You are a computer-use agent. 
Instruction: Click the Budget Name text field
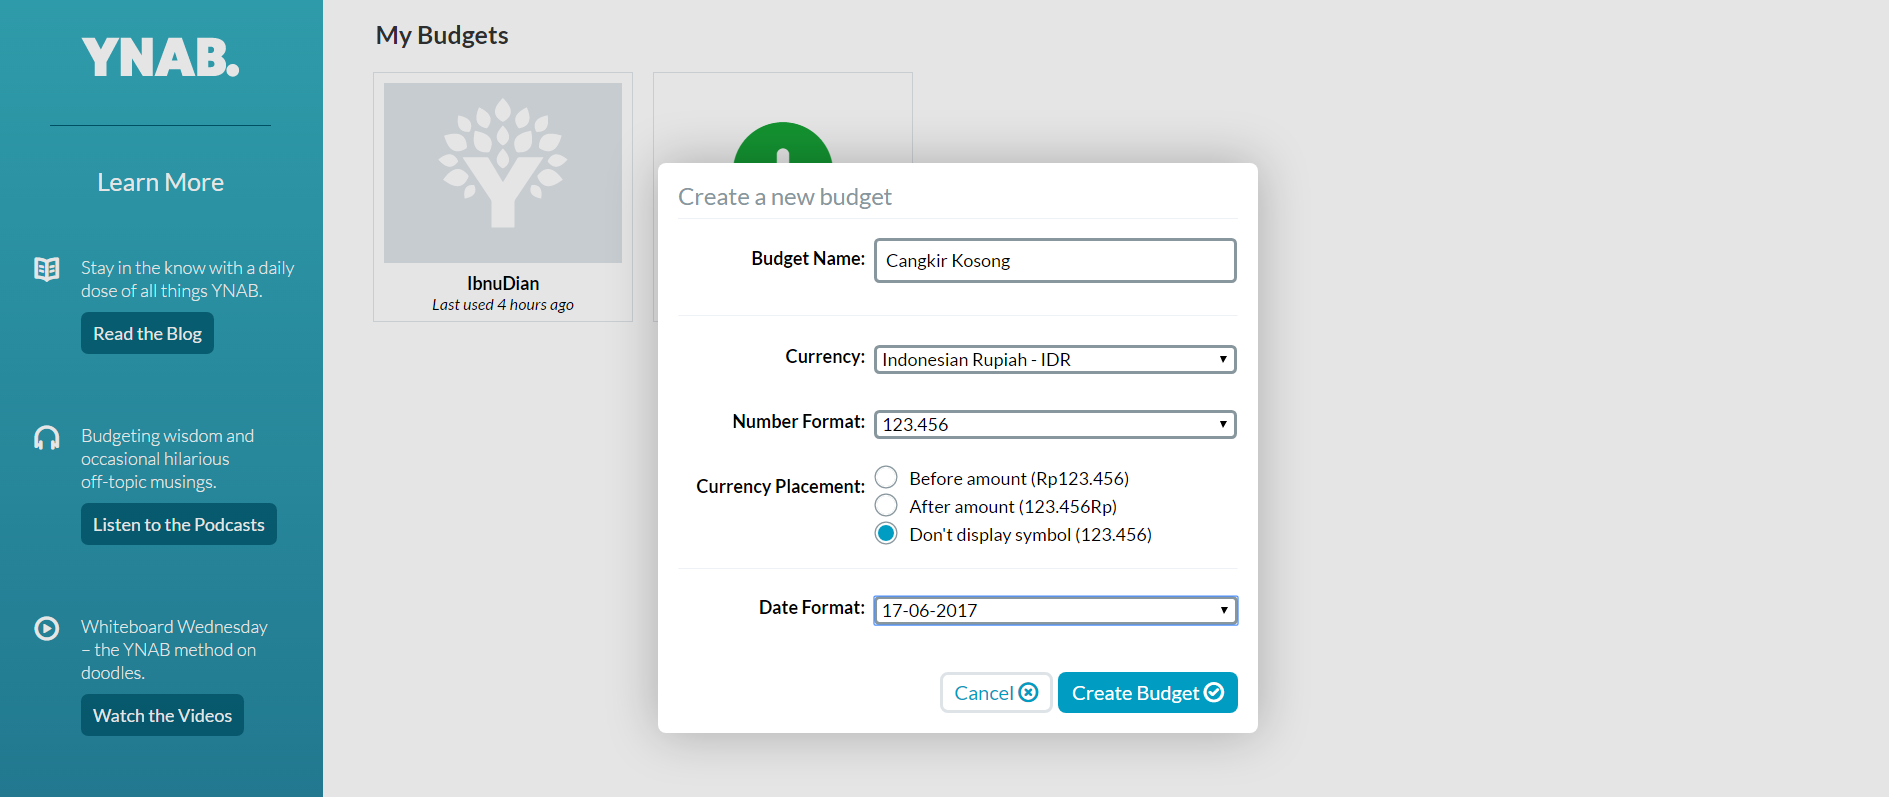pos(1055,261)
